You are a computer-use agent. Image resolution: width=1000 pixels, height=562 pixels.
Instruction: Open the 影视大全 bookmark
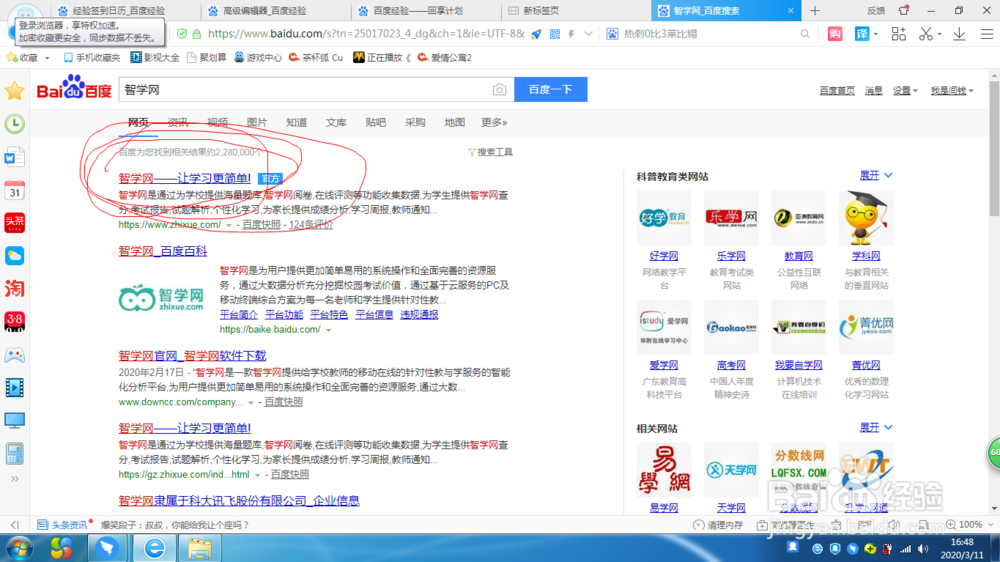click(x=155, y=58)
